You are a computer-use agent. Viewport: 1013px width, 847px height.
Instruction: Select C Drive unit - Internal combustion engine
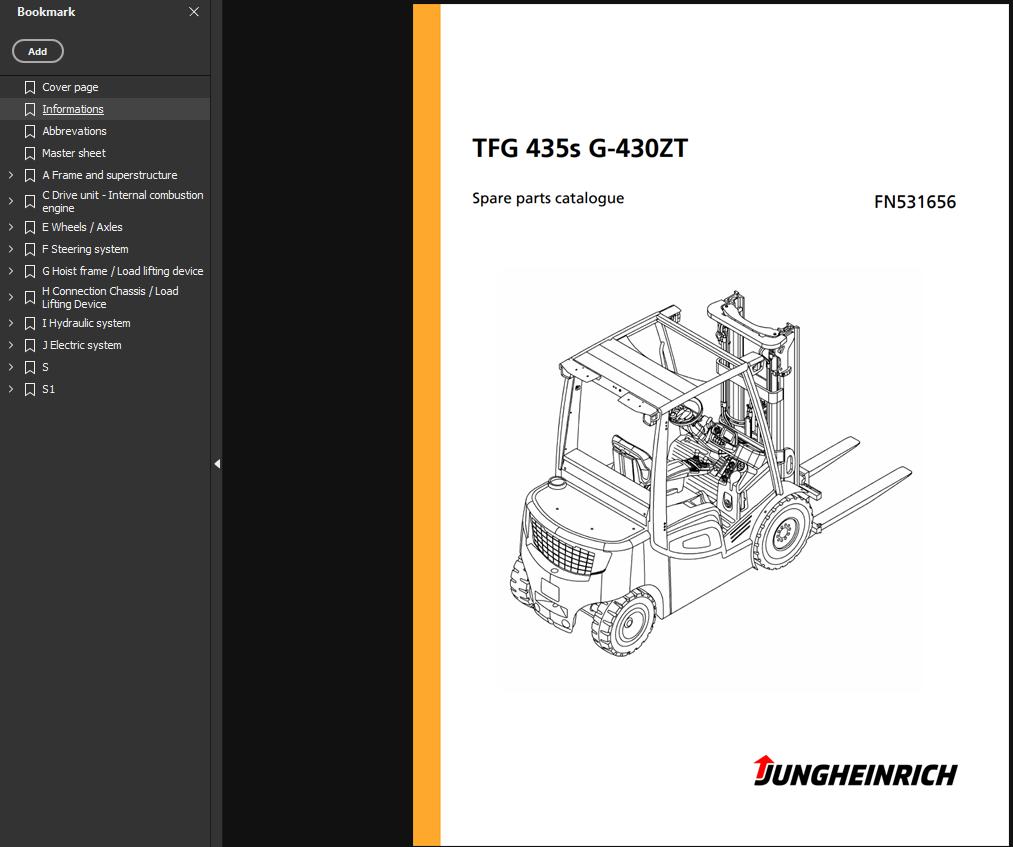[x=123, y=202]
